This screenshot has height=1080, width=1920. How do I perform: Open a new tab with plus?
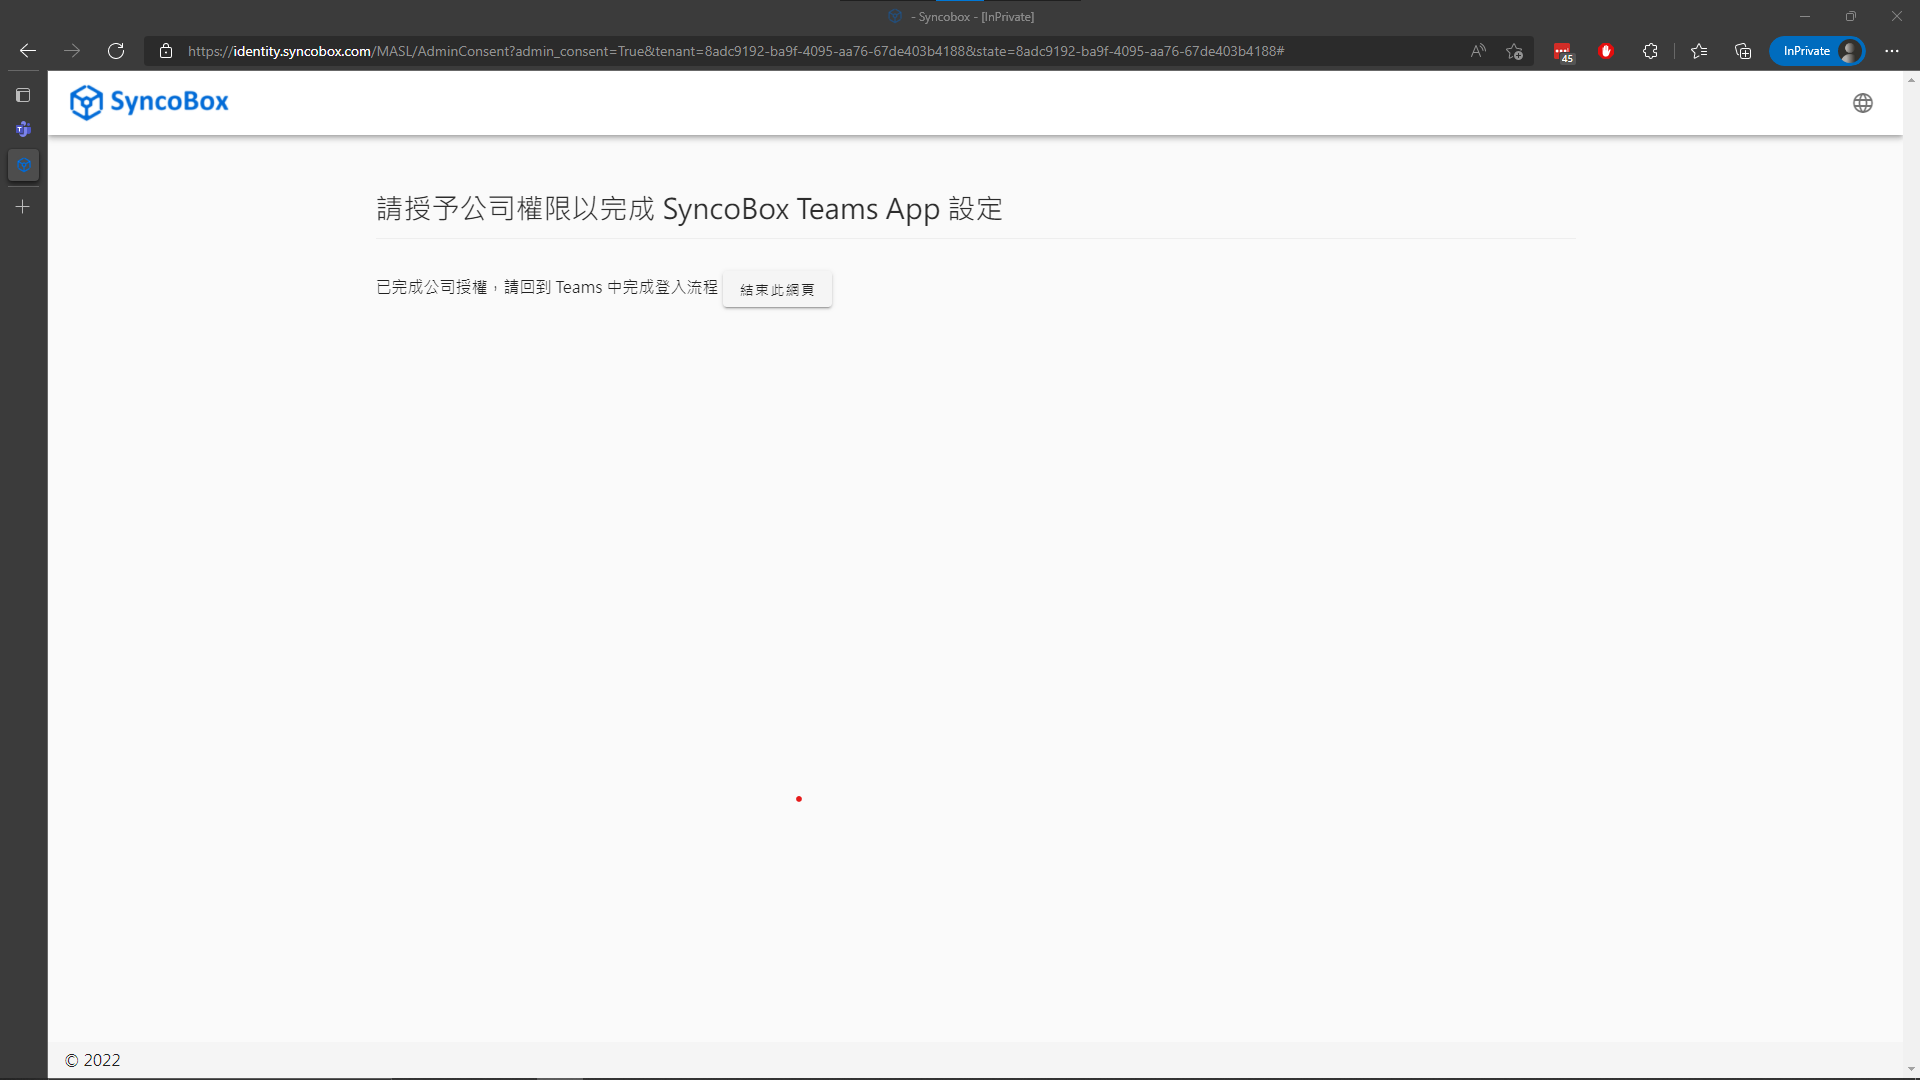tap(23, 207)
